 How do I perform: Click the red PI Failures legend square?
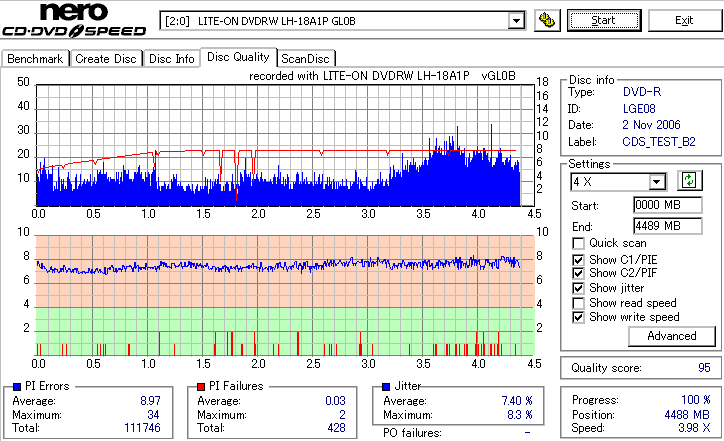point(201,387)
